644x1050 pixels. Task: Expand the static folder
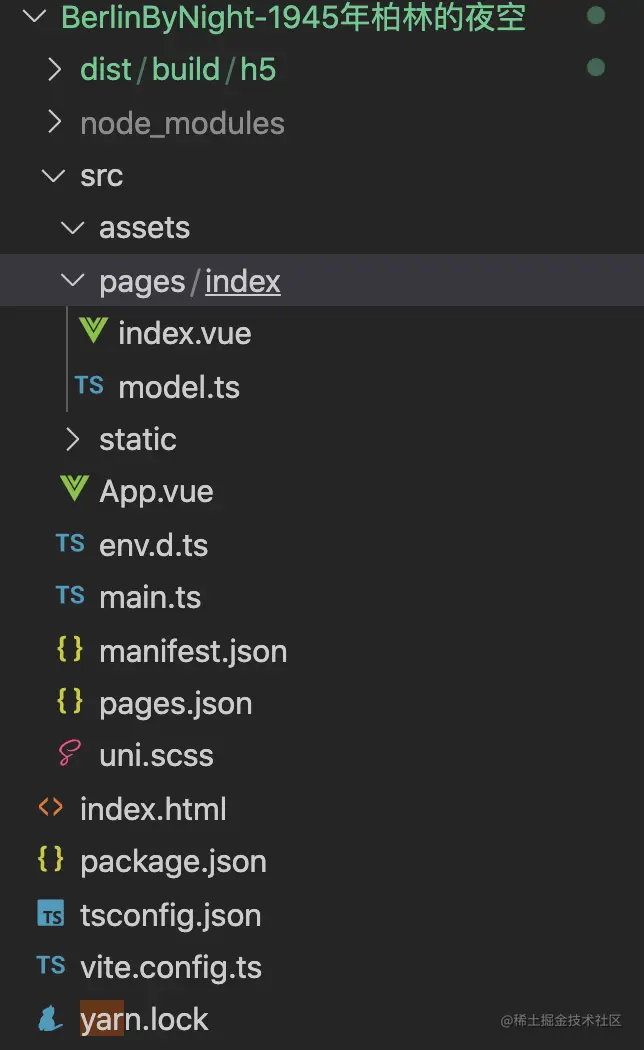point(73,439)
